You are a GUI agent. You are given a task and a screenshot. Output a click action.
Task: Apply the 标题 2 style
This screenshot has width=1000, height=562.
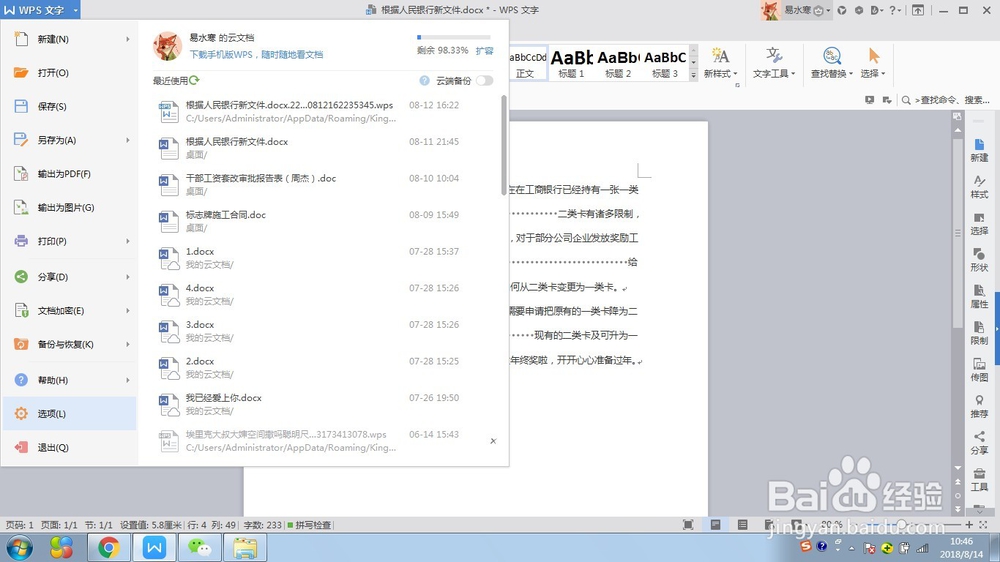[x=618, y=63]
